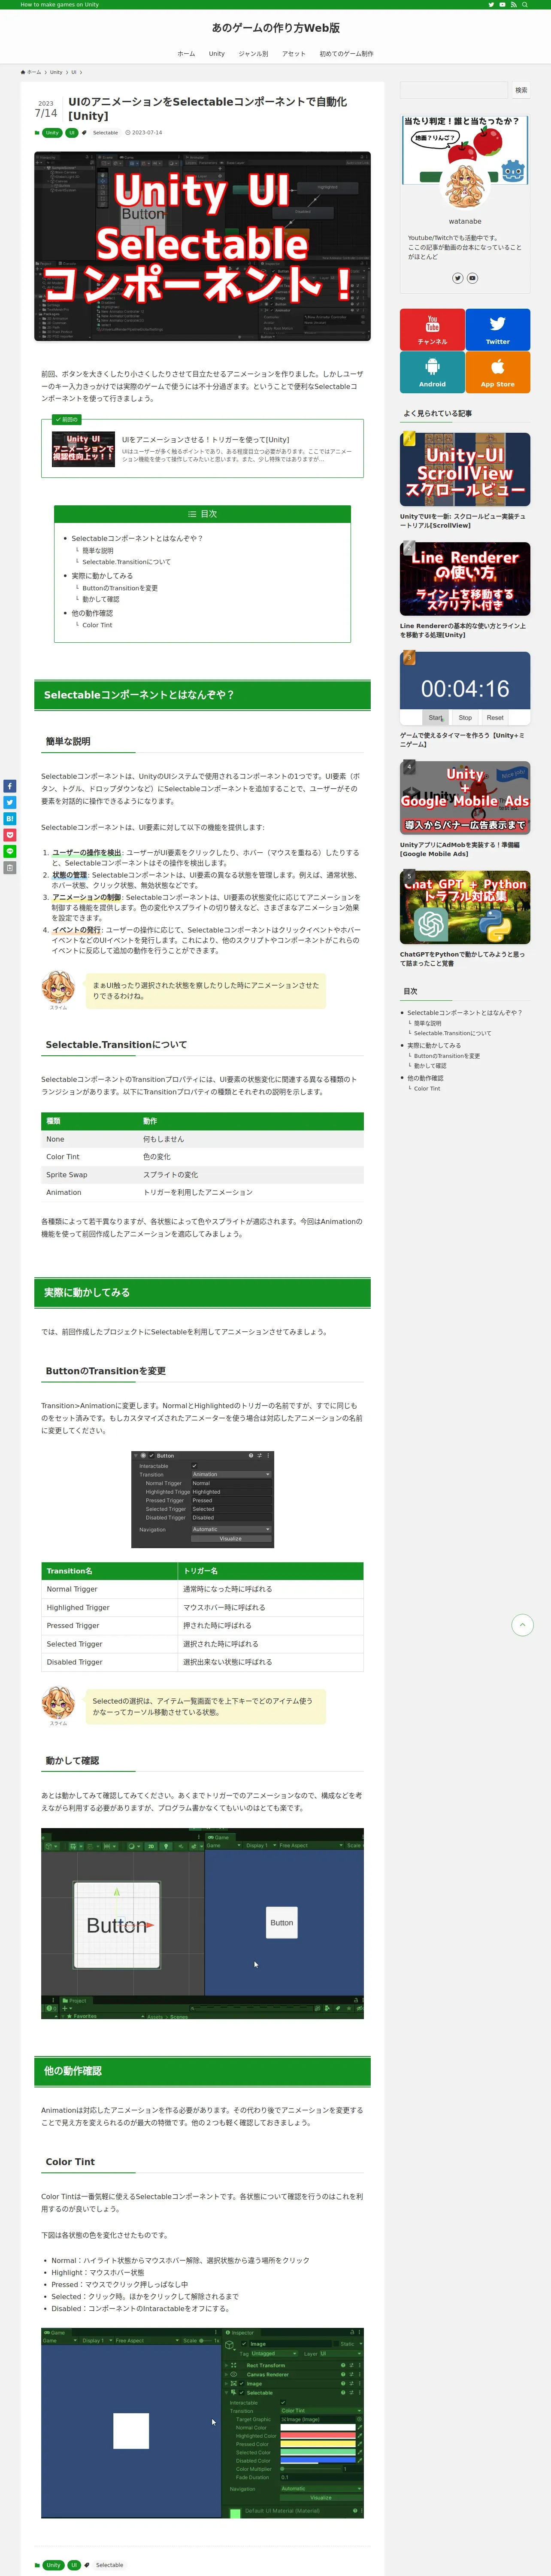Click the Normal Trigger table cell
Screen dimensions: 551x2576
(x=110, y=1589)
